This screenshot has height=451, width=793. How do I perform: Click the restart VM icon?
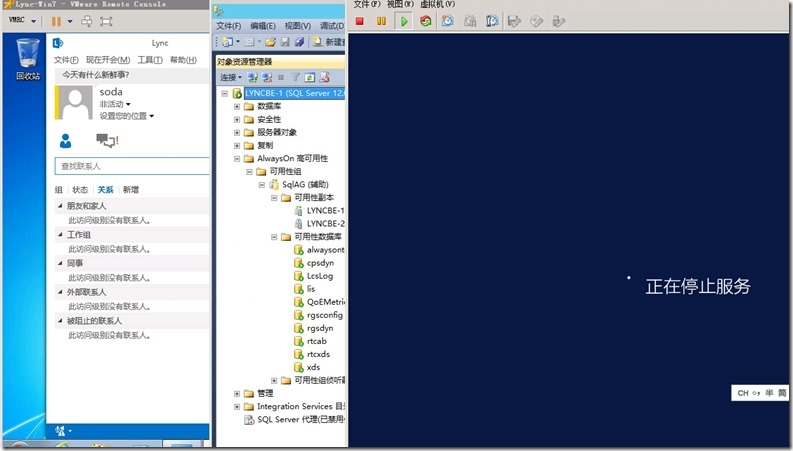pyautogui.click(x=426, y=21)
